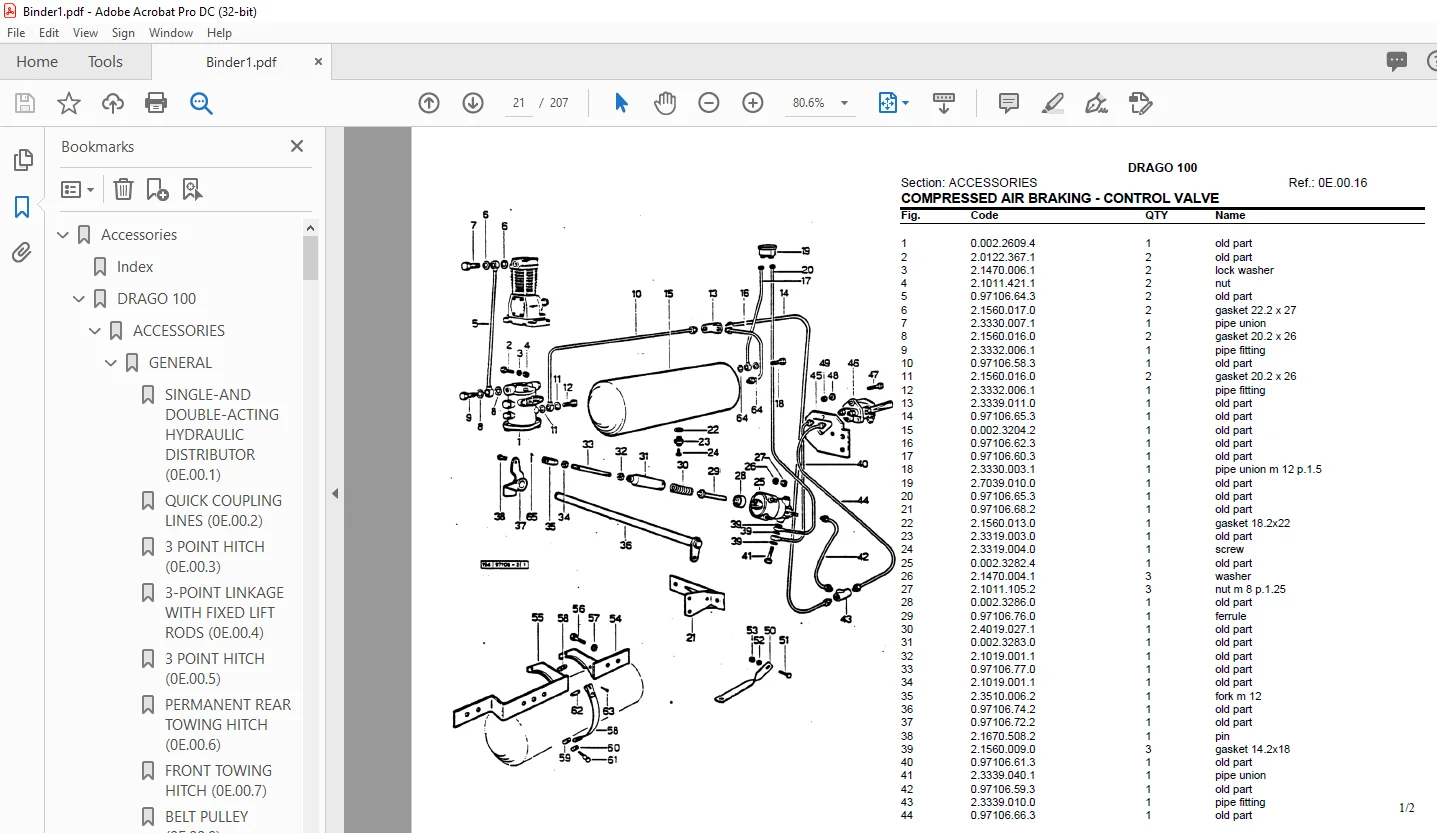Zoom out with the minus icon

pyautogui.click(x=709, y=103)
